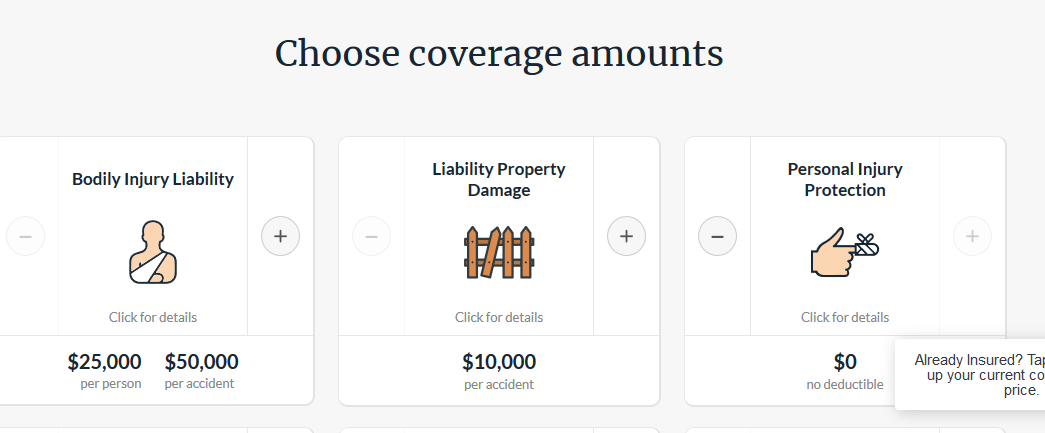Click the $25,000 per person amount

click(105, 362)
